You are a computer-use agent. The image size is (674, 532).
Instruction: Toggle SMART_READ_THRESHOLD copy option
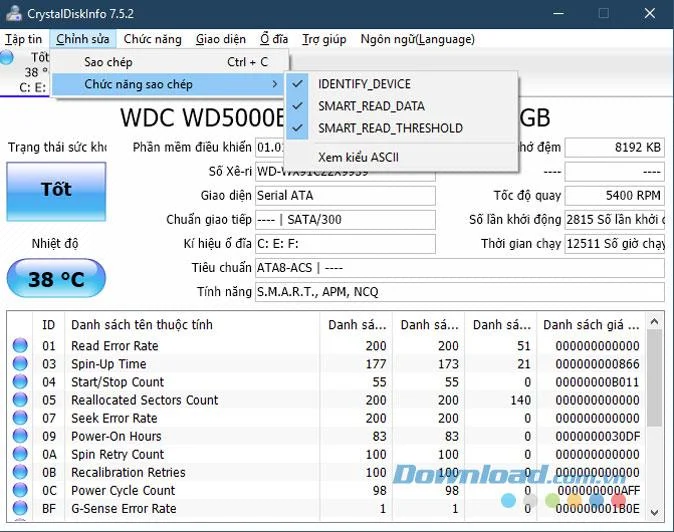point(401,128)
